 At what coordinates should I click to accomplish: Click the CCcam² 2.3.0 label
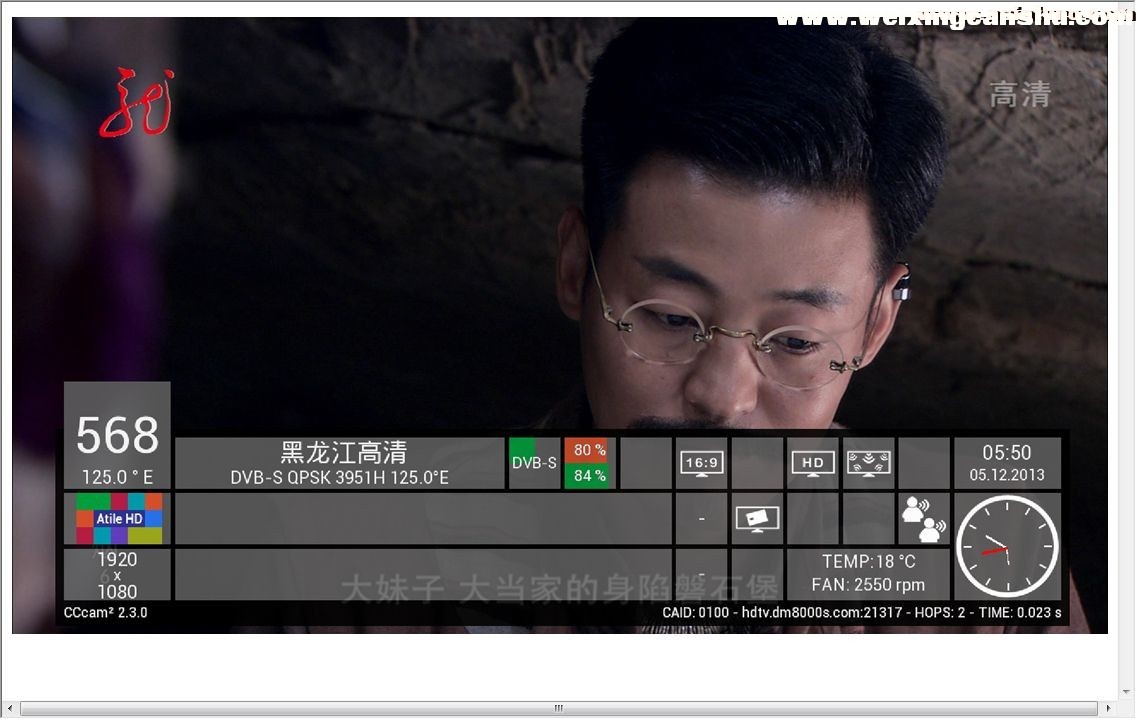coord(106,612)
